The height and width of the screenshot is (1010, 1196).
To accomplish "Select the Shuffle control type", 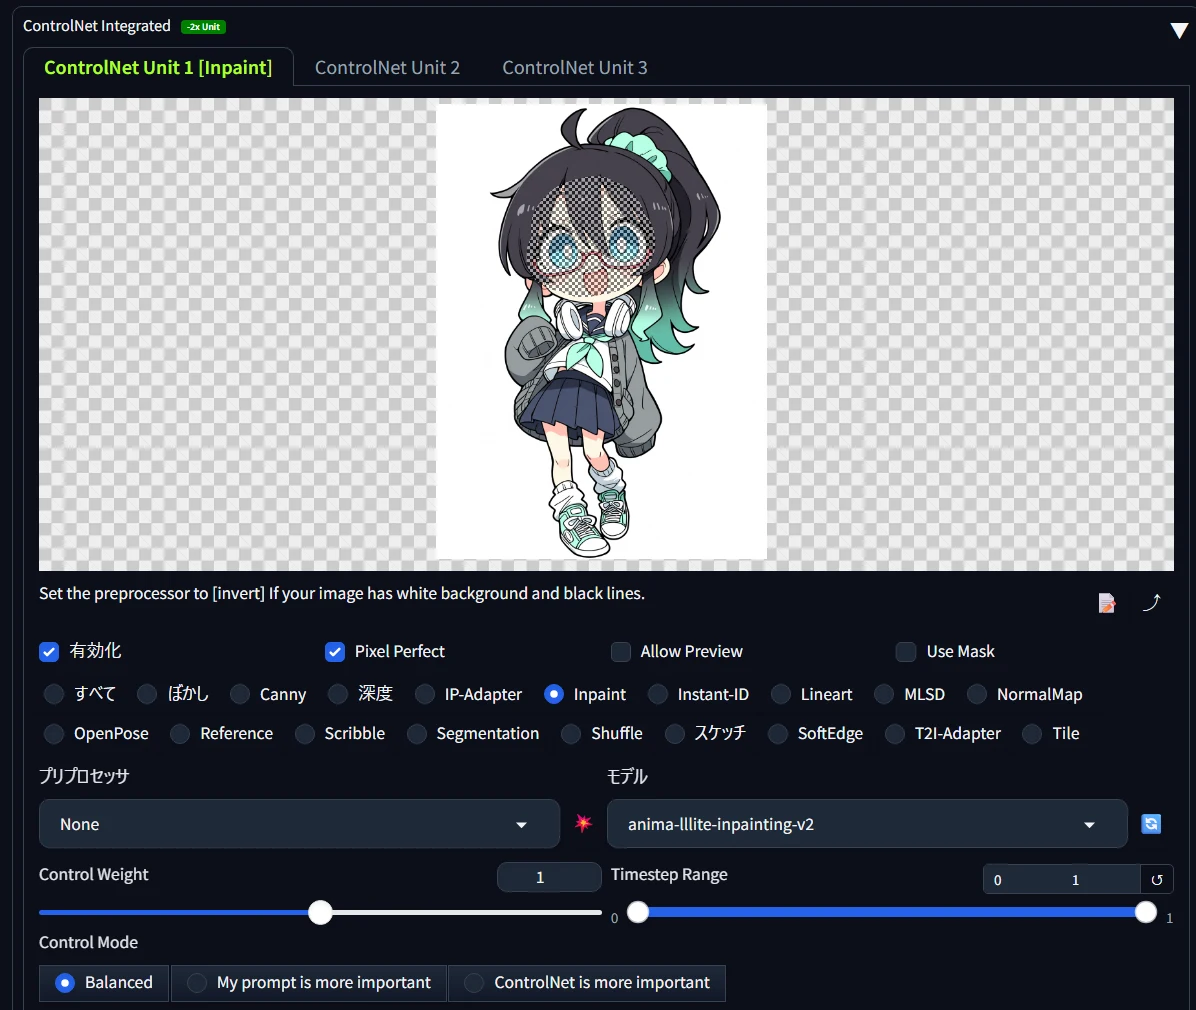I will click(571, 734).
